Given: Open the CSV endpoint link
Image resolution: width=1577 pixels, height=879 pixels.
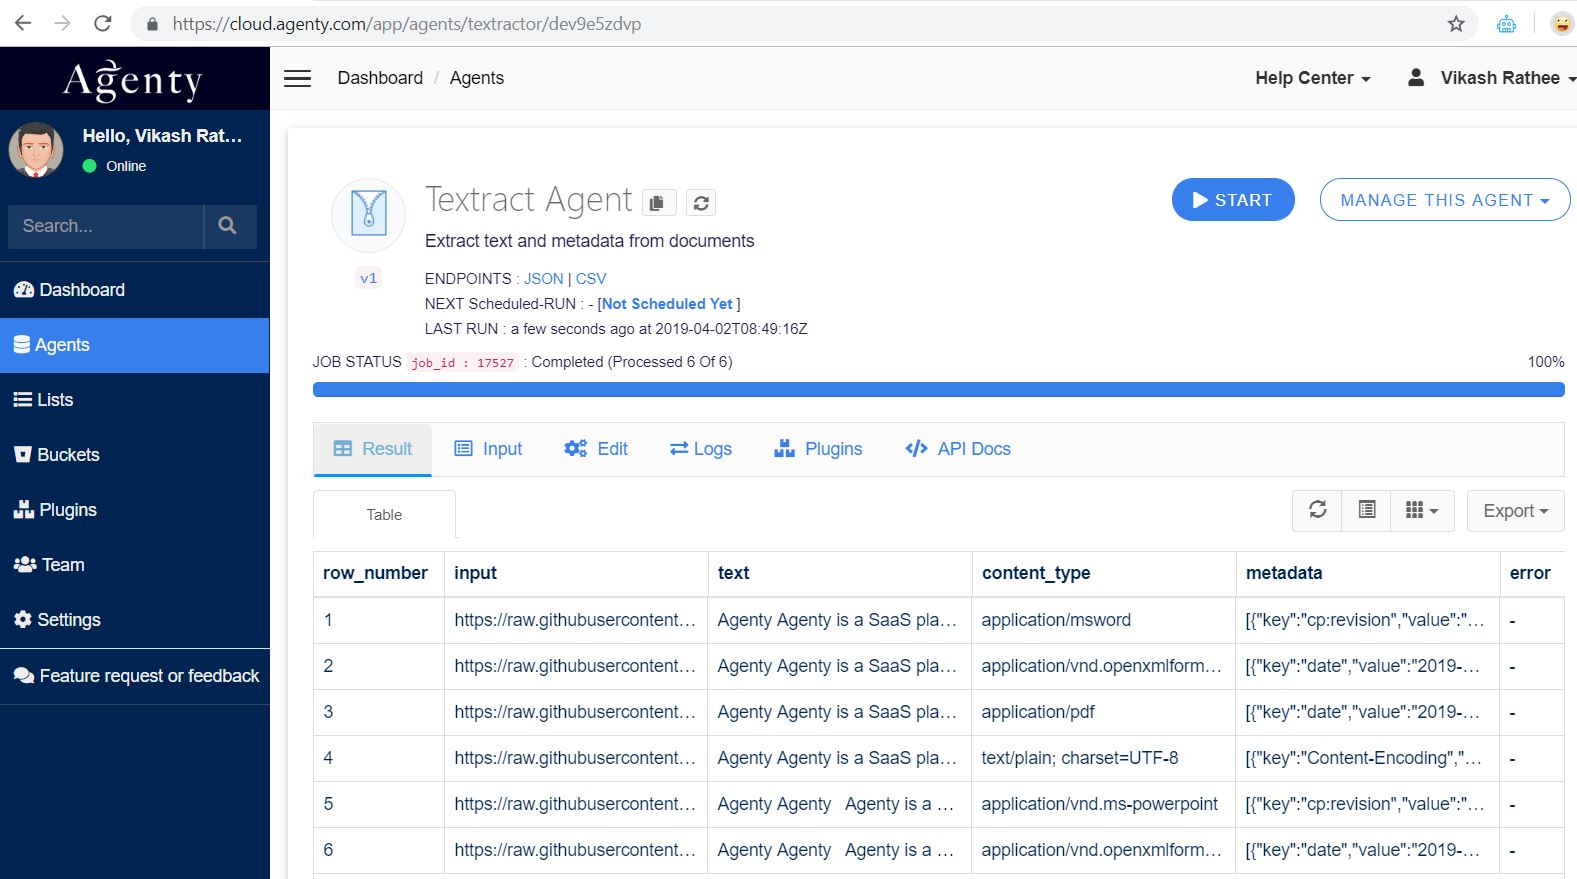Looking at the screenshot, I should tap(591, 279).
